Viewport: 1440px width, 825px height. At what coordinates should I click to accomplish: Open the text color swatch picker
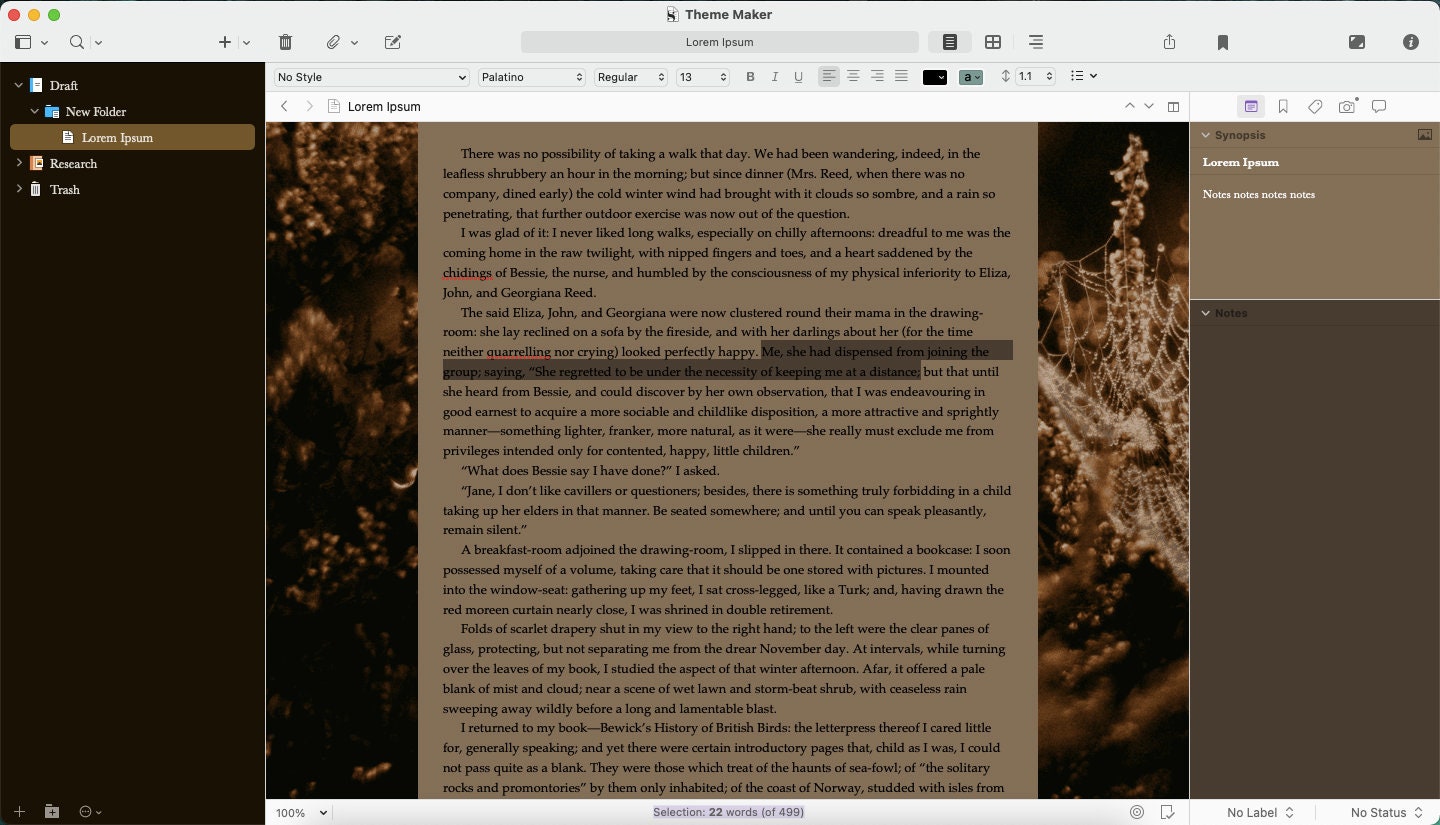(934, 76)
